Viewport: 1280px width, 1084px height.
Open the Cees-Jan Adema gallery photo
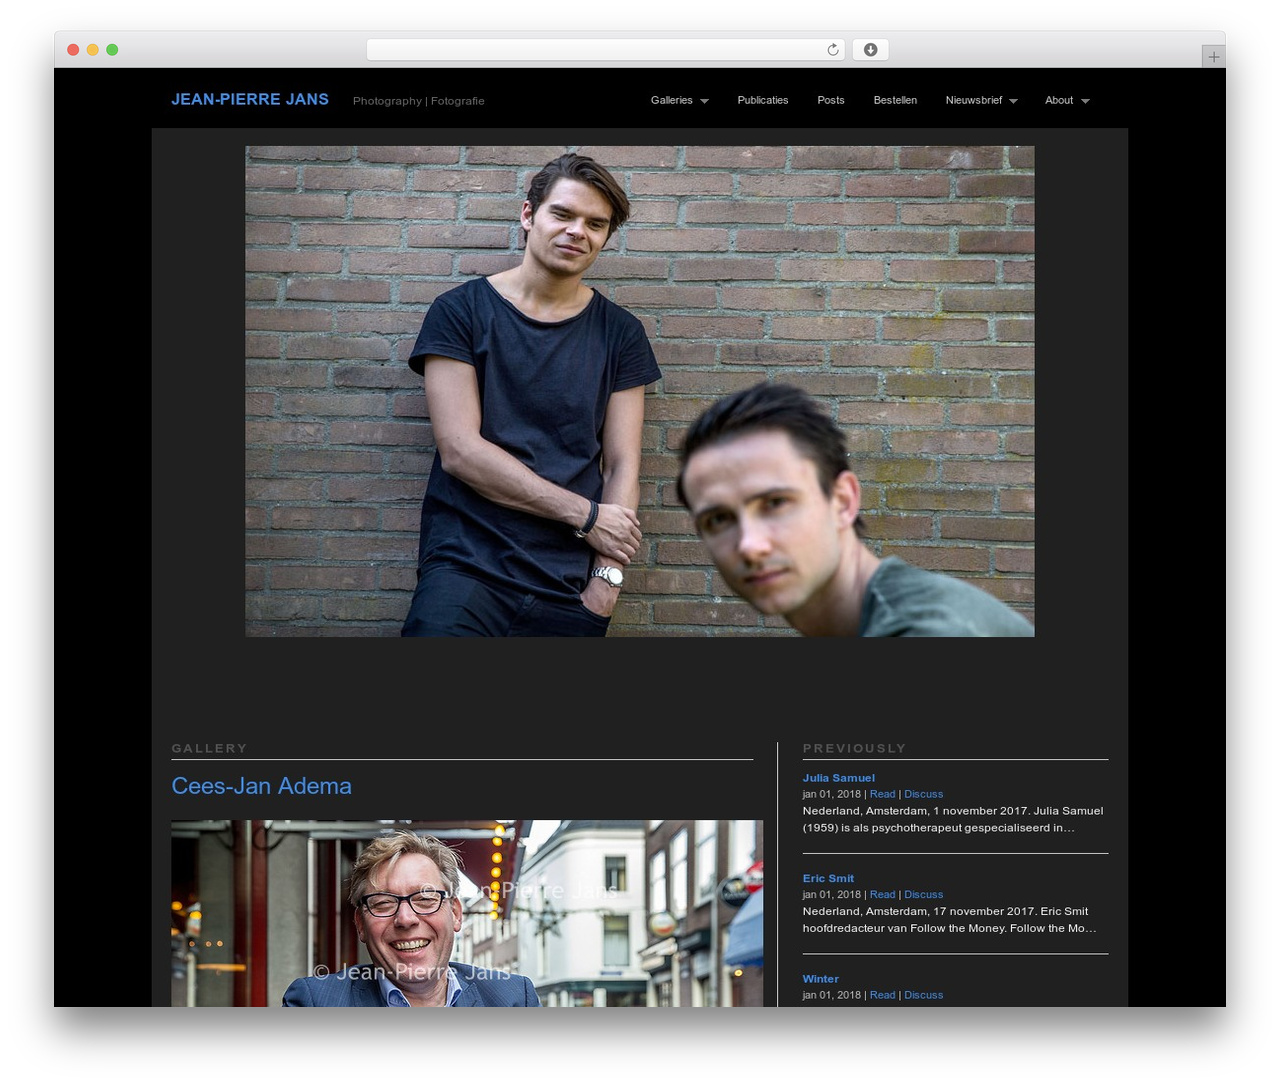(467, 914)
